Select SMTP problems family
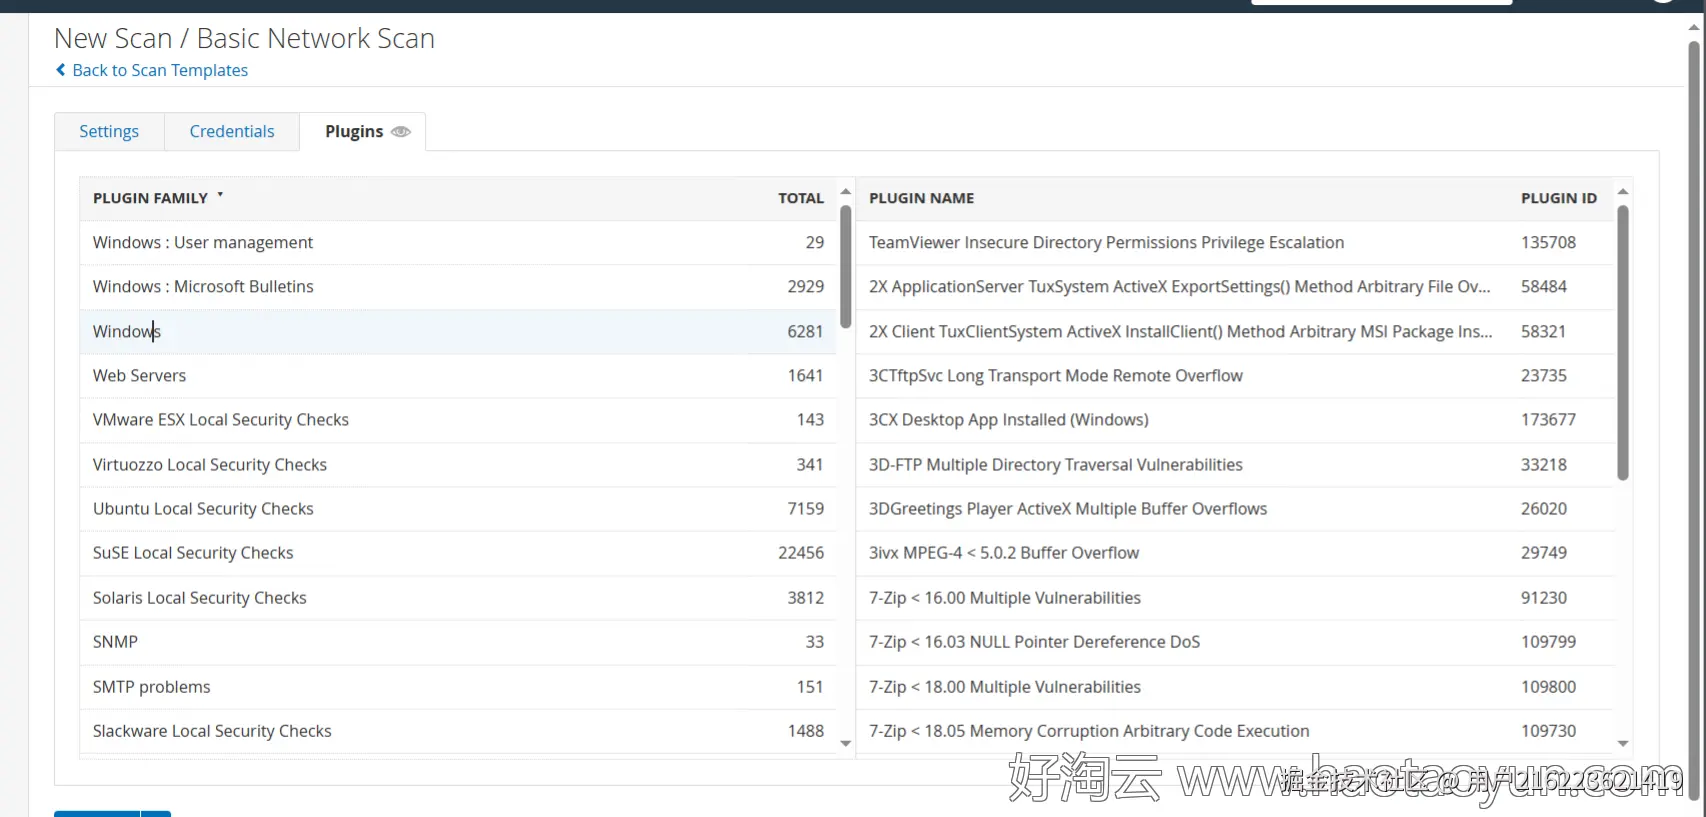This screenshot has height=817, width=1706. [x=458, y=687]
